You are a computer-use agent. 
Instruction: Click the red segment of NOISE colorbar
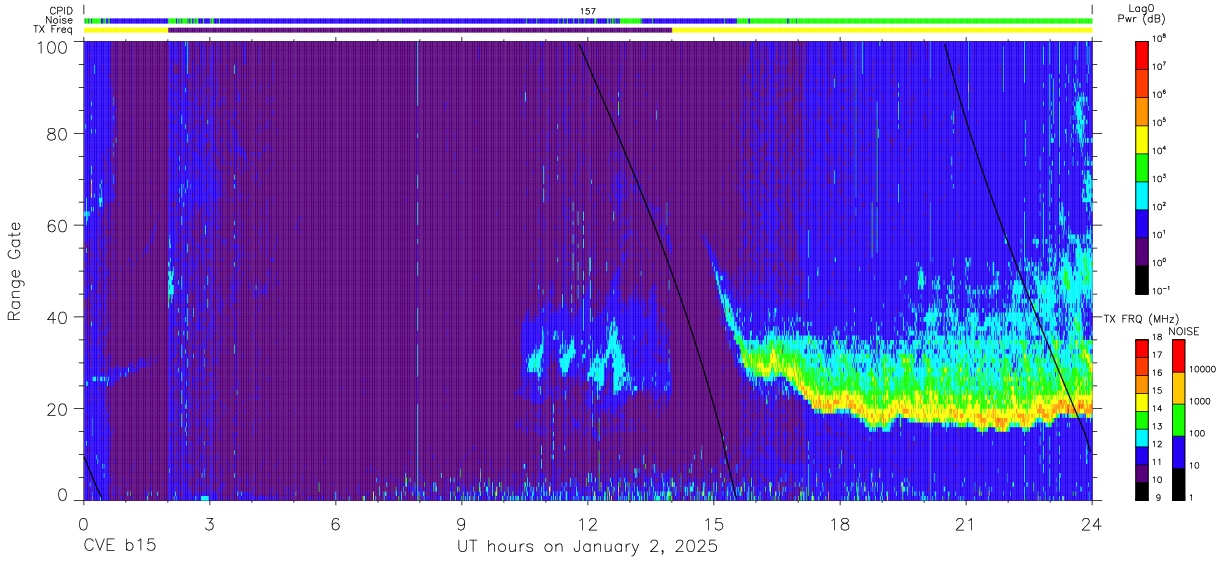(1179, 356)
